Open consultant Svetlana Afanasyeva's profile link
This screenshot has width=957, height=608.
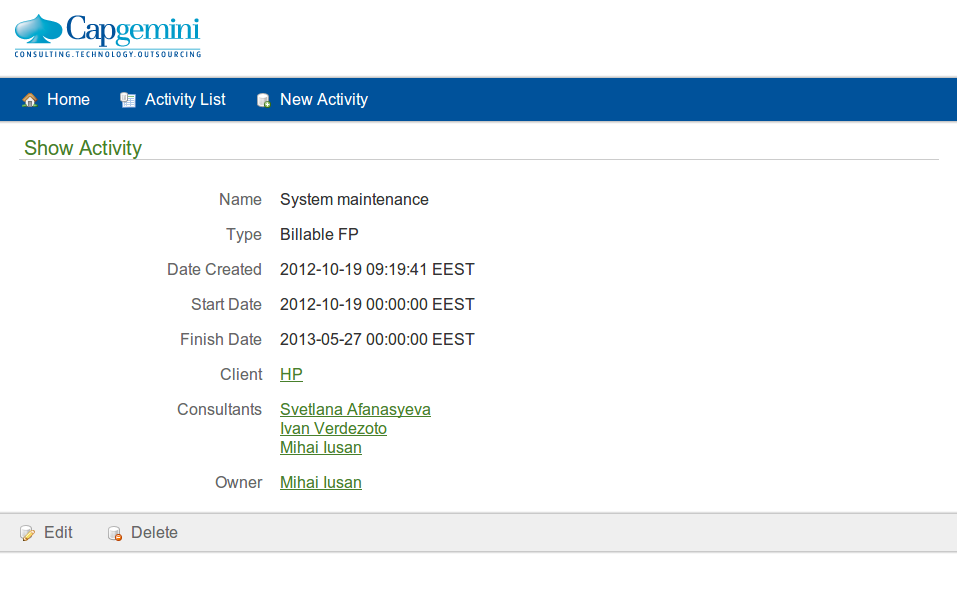point(355,410)
